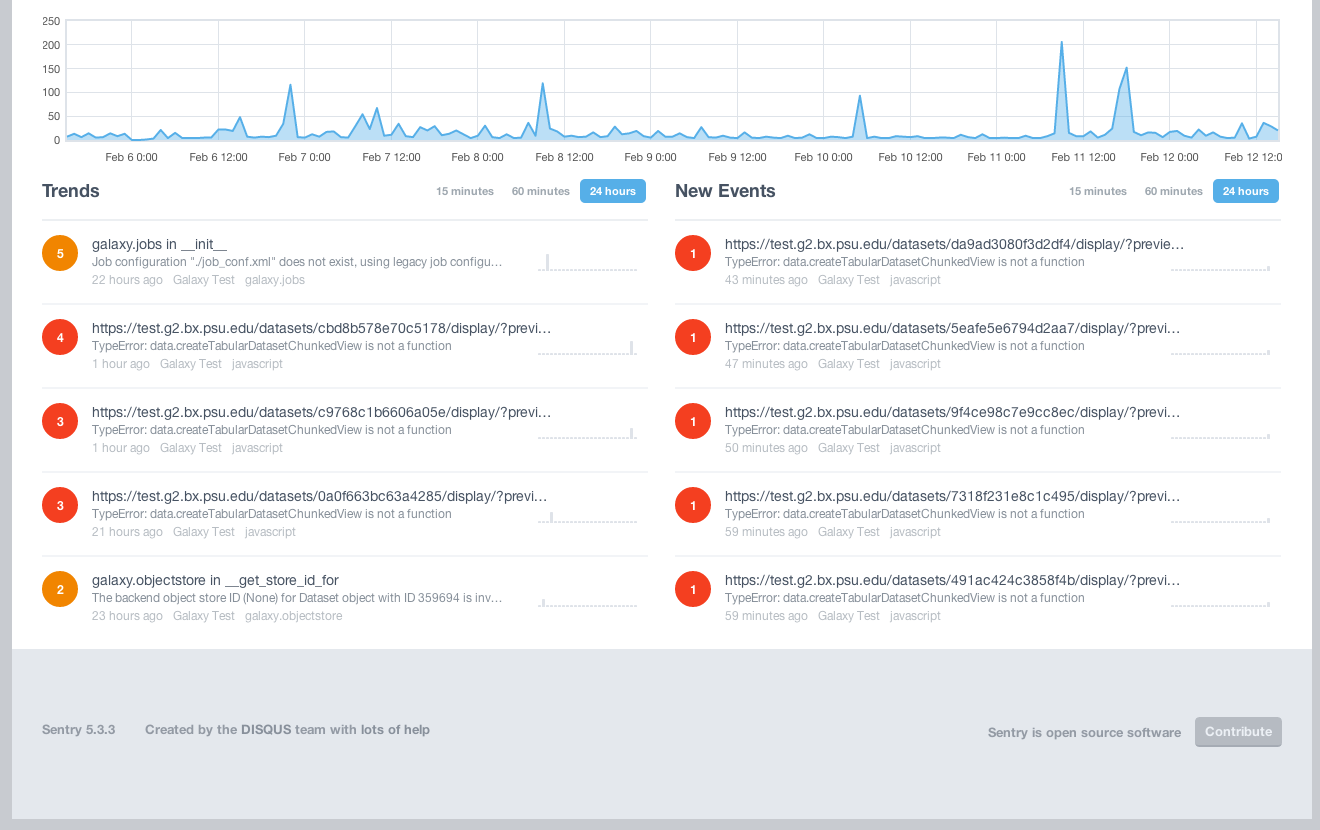Click the tallest Feb 11 chart spike
This screenshot has height=830, width=1320.
tap(1061, 45)
